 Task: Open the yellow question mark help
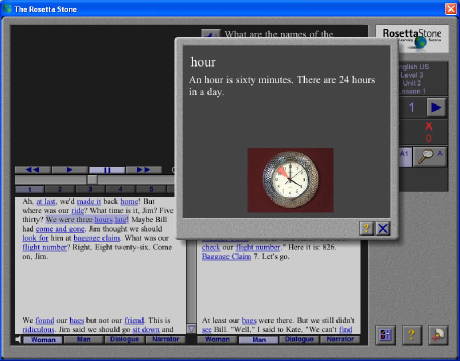412,335
